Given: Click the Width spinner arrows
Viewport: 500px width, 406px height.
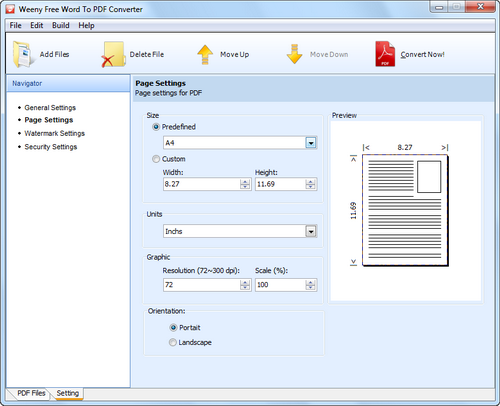Looking at the screenshot, I should pyautogui.click(x=245, y=184).
